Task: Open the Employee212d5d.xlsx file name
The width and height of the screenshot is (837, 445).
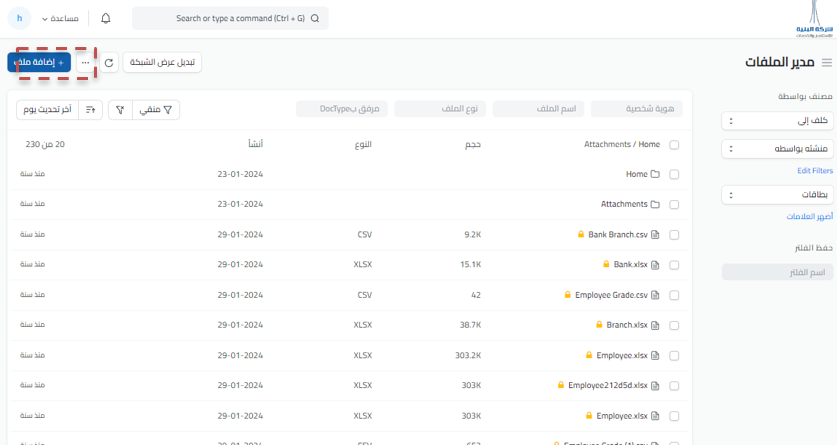Action: click(607, 385)
